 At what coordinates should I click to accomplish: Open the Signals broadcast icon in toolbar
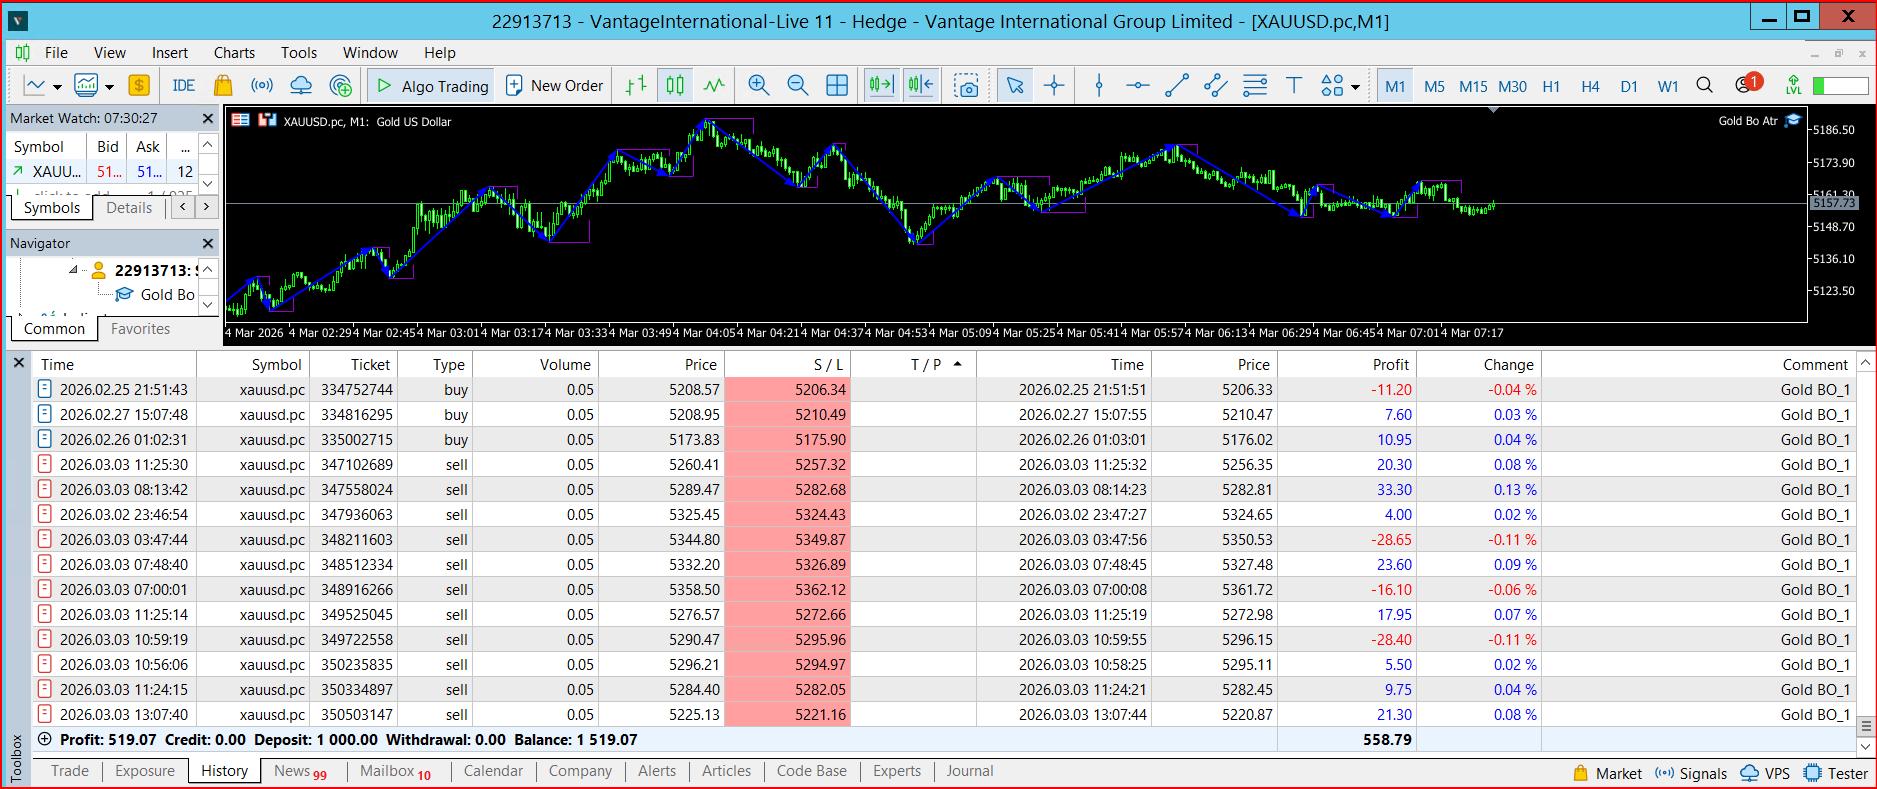point(262,86)
